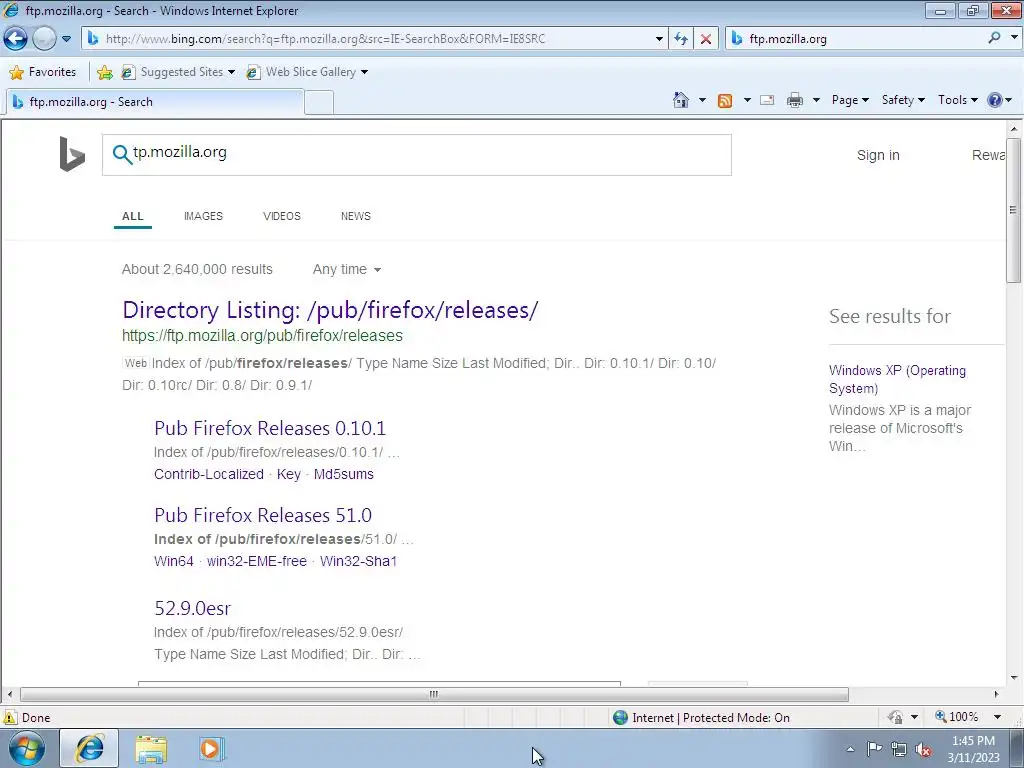
Task: Click the win32-EME-free sublink
Action: coord(257,561)
